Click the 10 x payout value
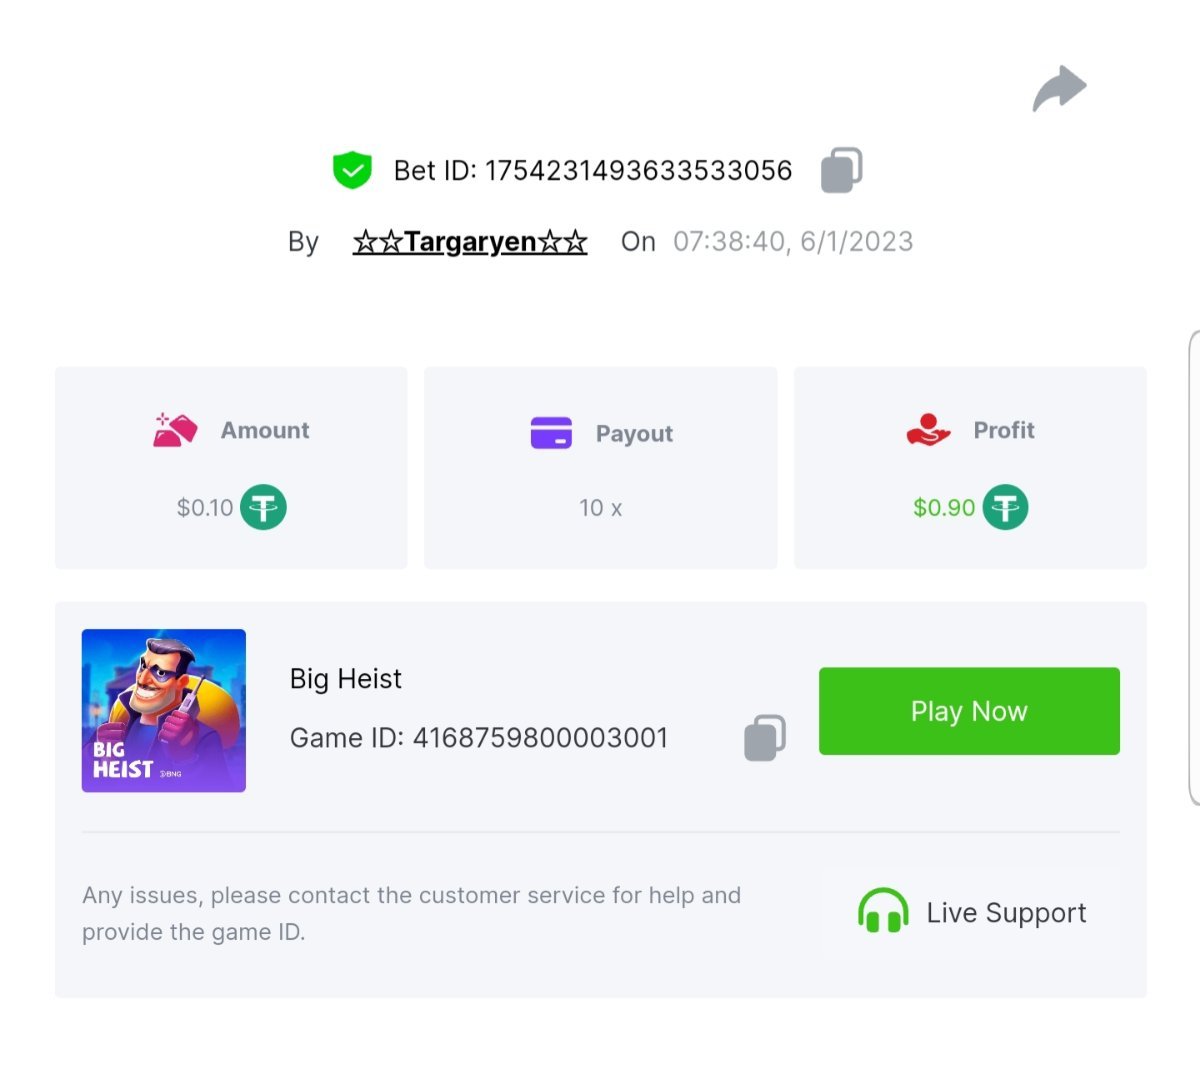This screenshot has width=1200, height=1074. coord(600,508)
